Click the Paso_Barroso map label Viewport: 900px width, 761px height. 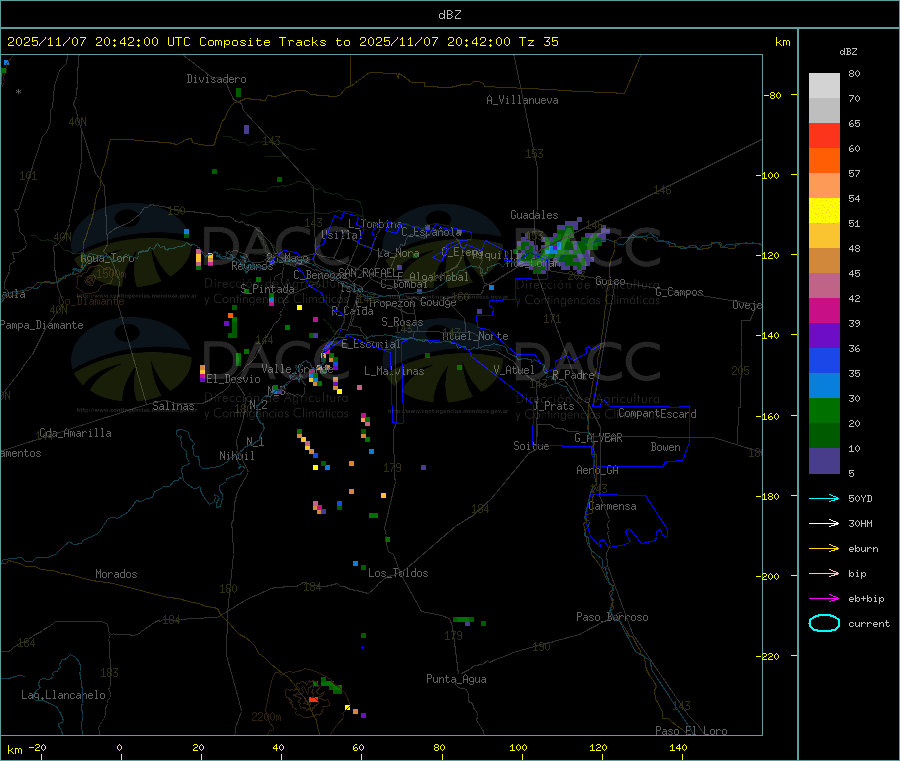pos(612,617)
